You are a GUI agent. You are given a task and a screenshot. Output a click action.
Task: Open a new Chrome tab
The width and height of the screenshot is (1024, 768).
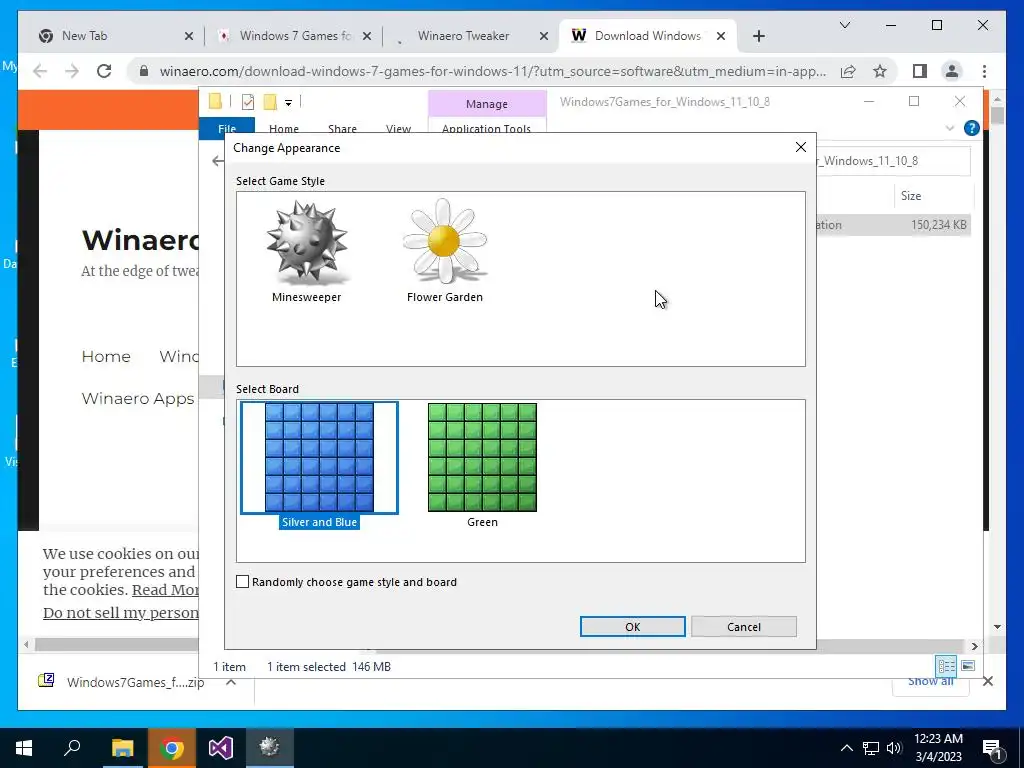coord(758,36)
